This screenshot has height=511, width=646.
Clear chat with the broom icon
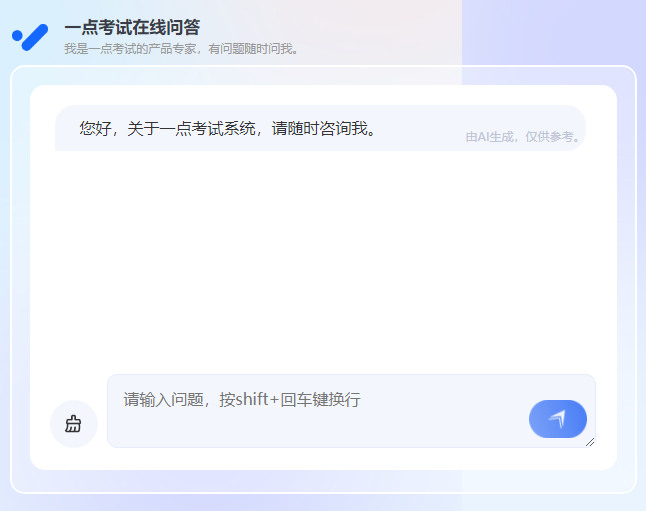click(x=73, y=424)
